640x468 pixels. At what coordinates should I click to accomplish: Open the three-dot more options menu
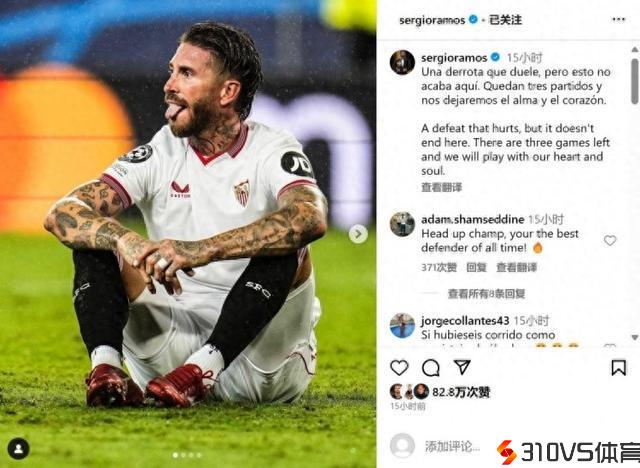click(618, 19)
